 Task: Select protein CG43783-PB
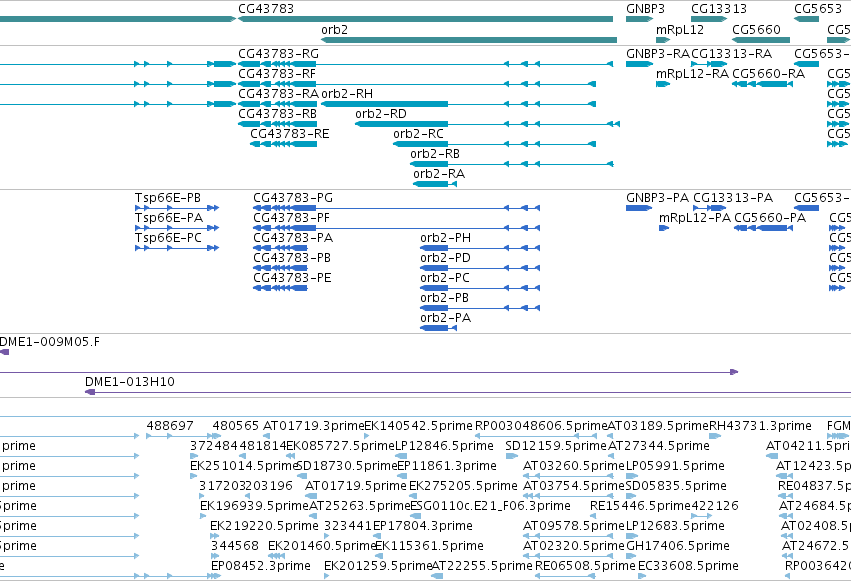click(292, 258)
